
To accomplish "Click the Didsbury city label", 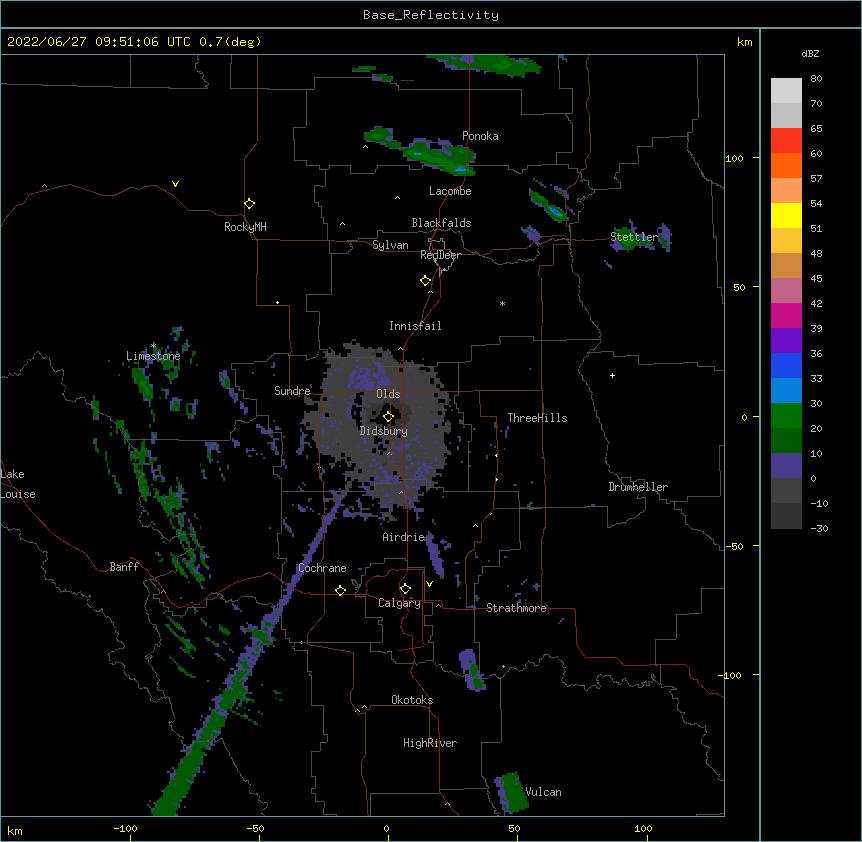I will pos(383,431).
